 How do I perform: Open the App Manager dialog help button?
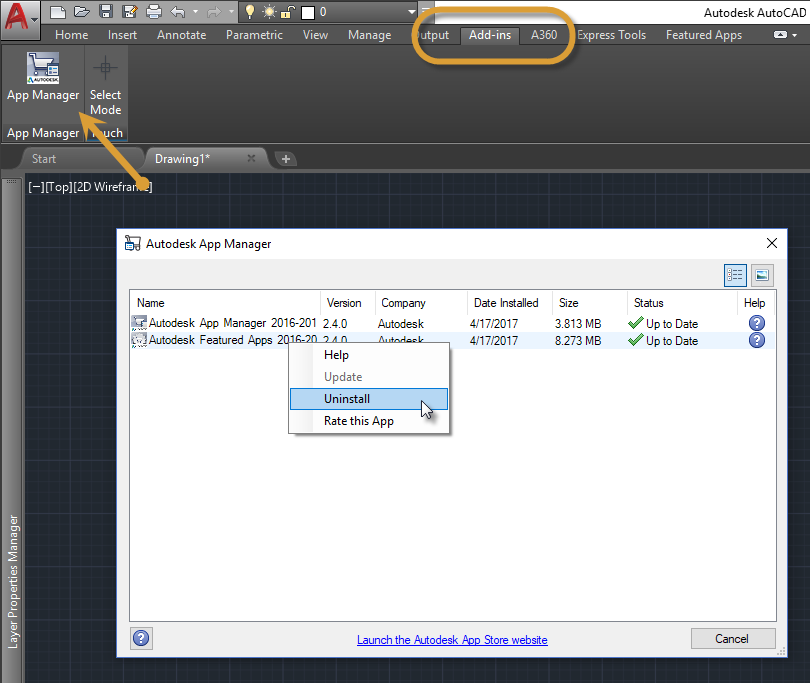pyautogui.click(x=141, y=639)
